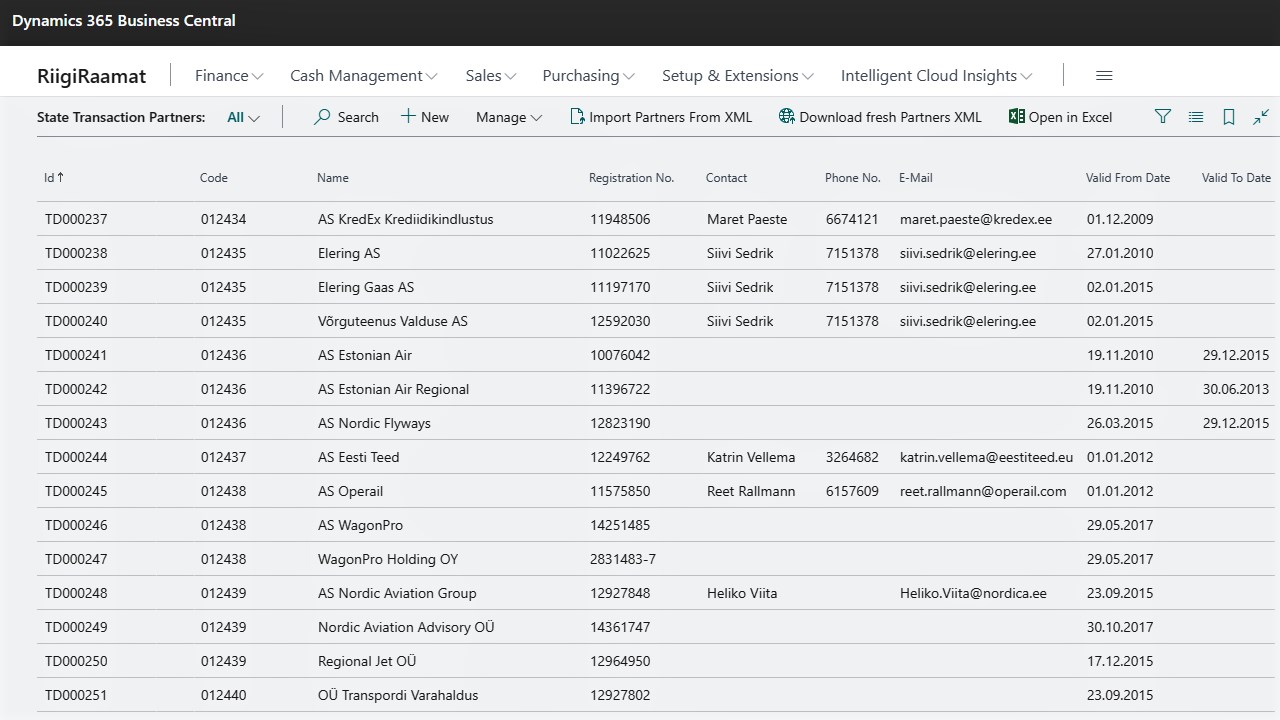
Task: Click the E-Mail column header
Action: coord(916,178)
